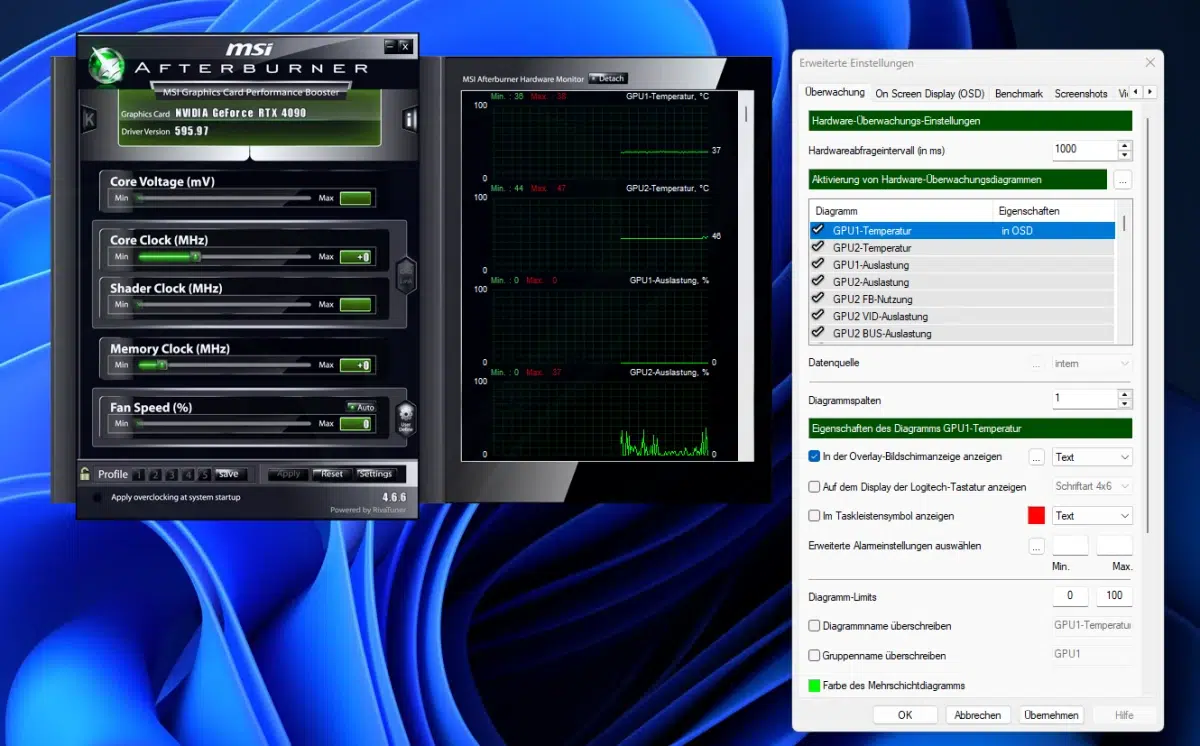The width and height of the screenshot is (1200, 746).
Task: Click OK in Erweiterte Einstellungen
Action: point(905,715)
